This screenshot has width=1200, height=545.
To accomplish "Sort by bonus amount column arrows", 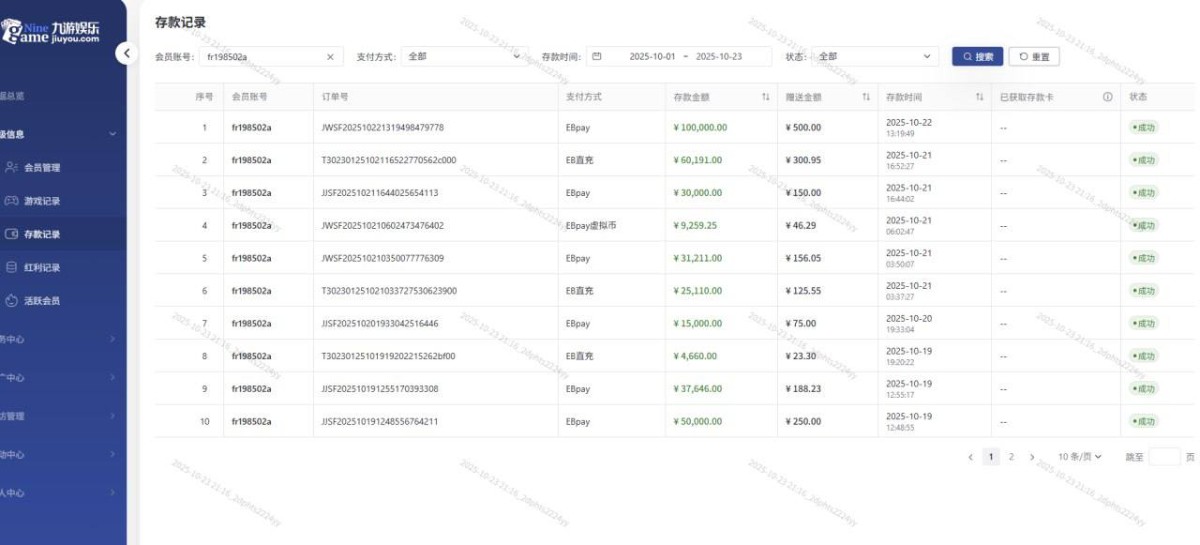I will tap(866, 97).
